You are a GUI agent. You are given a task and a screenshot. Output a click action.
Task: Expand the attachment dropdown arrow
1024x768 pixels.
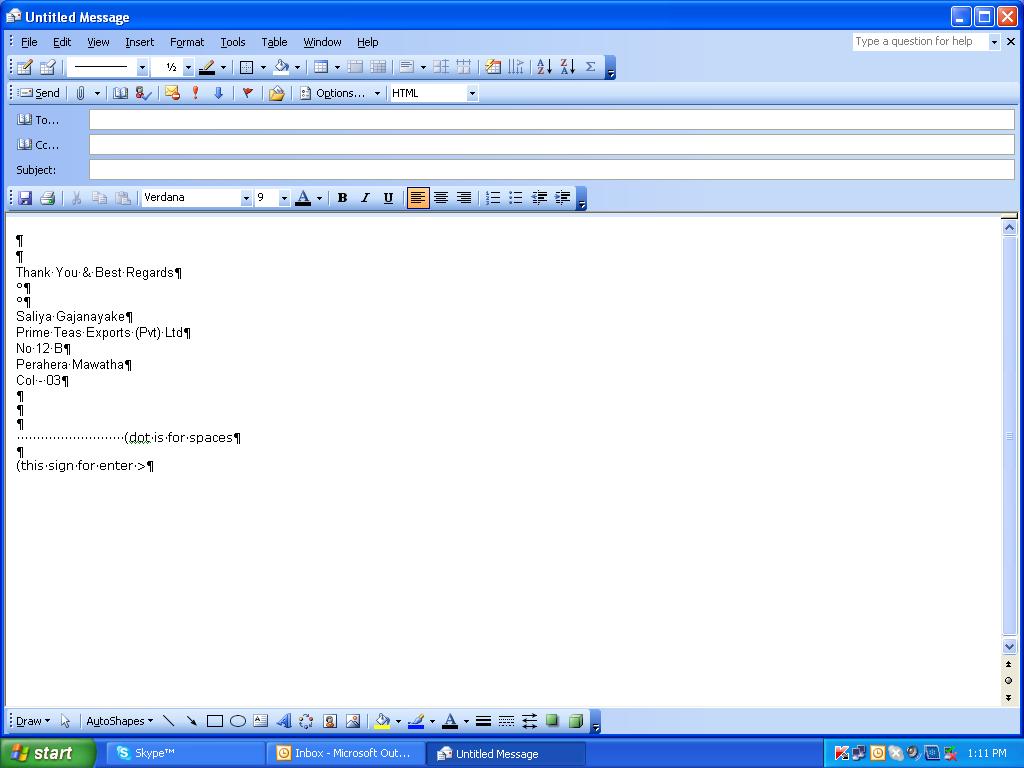(x=97, y=93)
